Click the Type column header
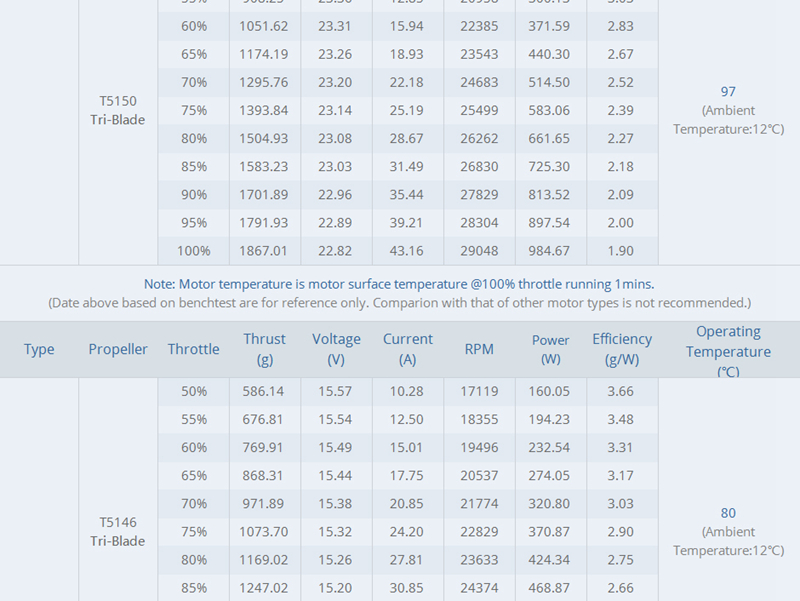The width and height of the screenshot is (800, 601). point(39,349)
